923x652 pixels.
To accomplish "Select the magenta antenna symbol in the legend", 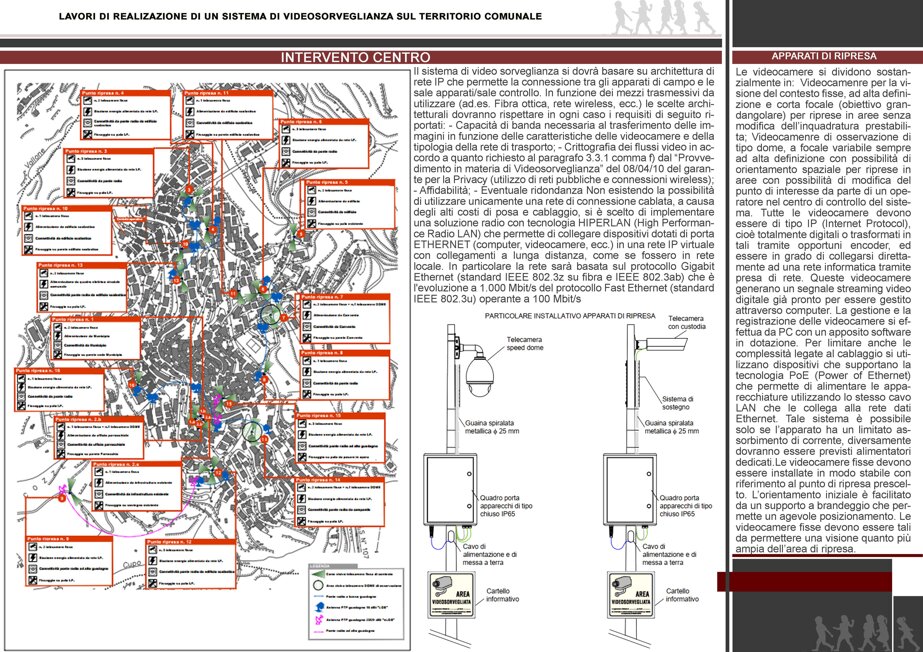I will tap(318, 620).
